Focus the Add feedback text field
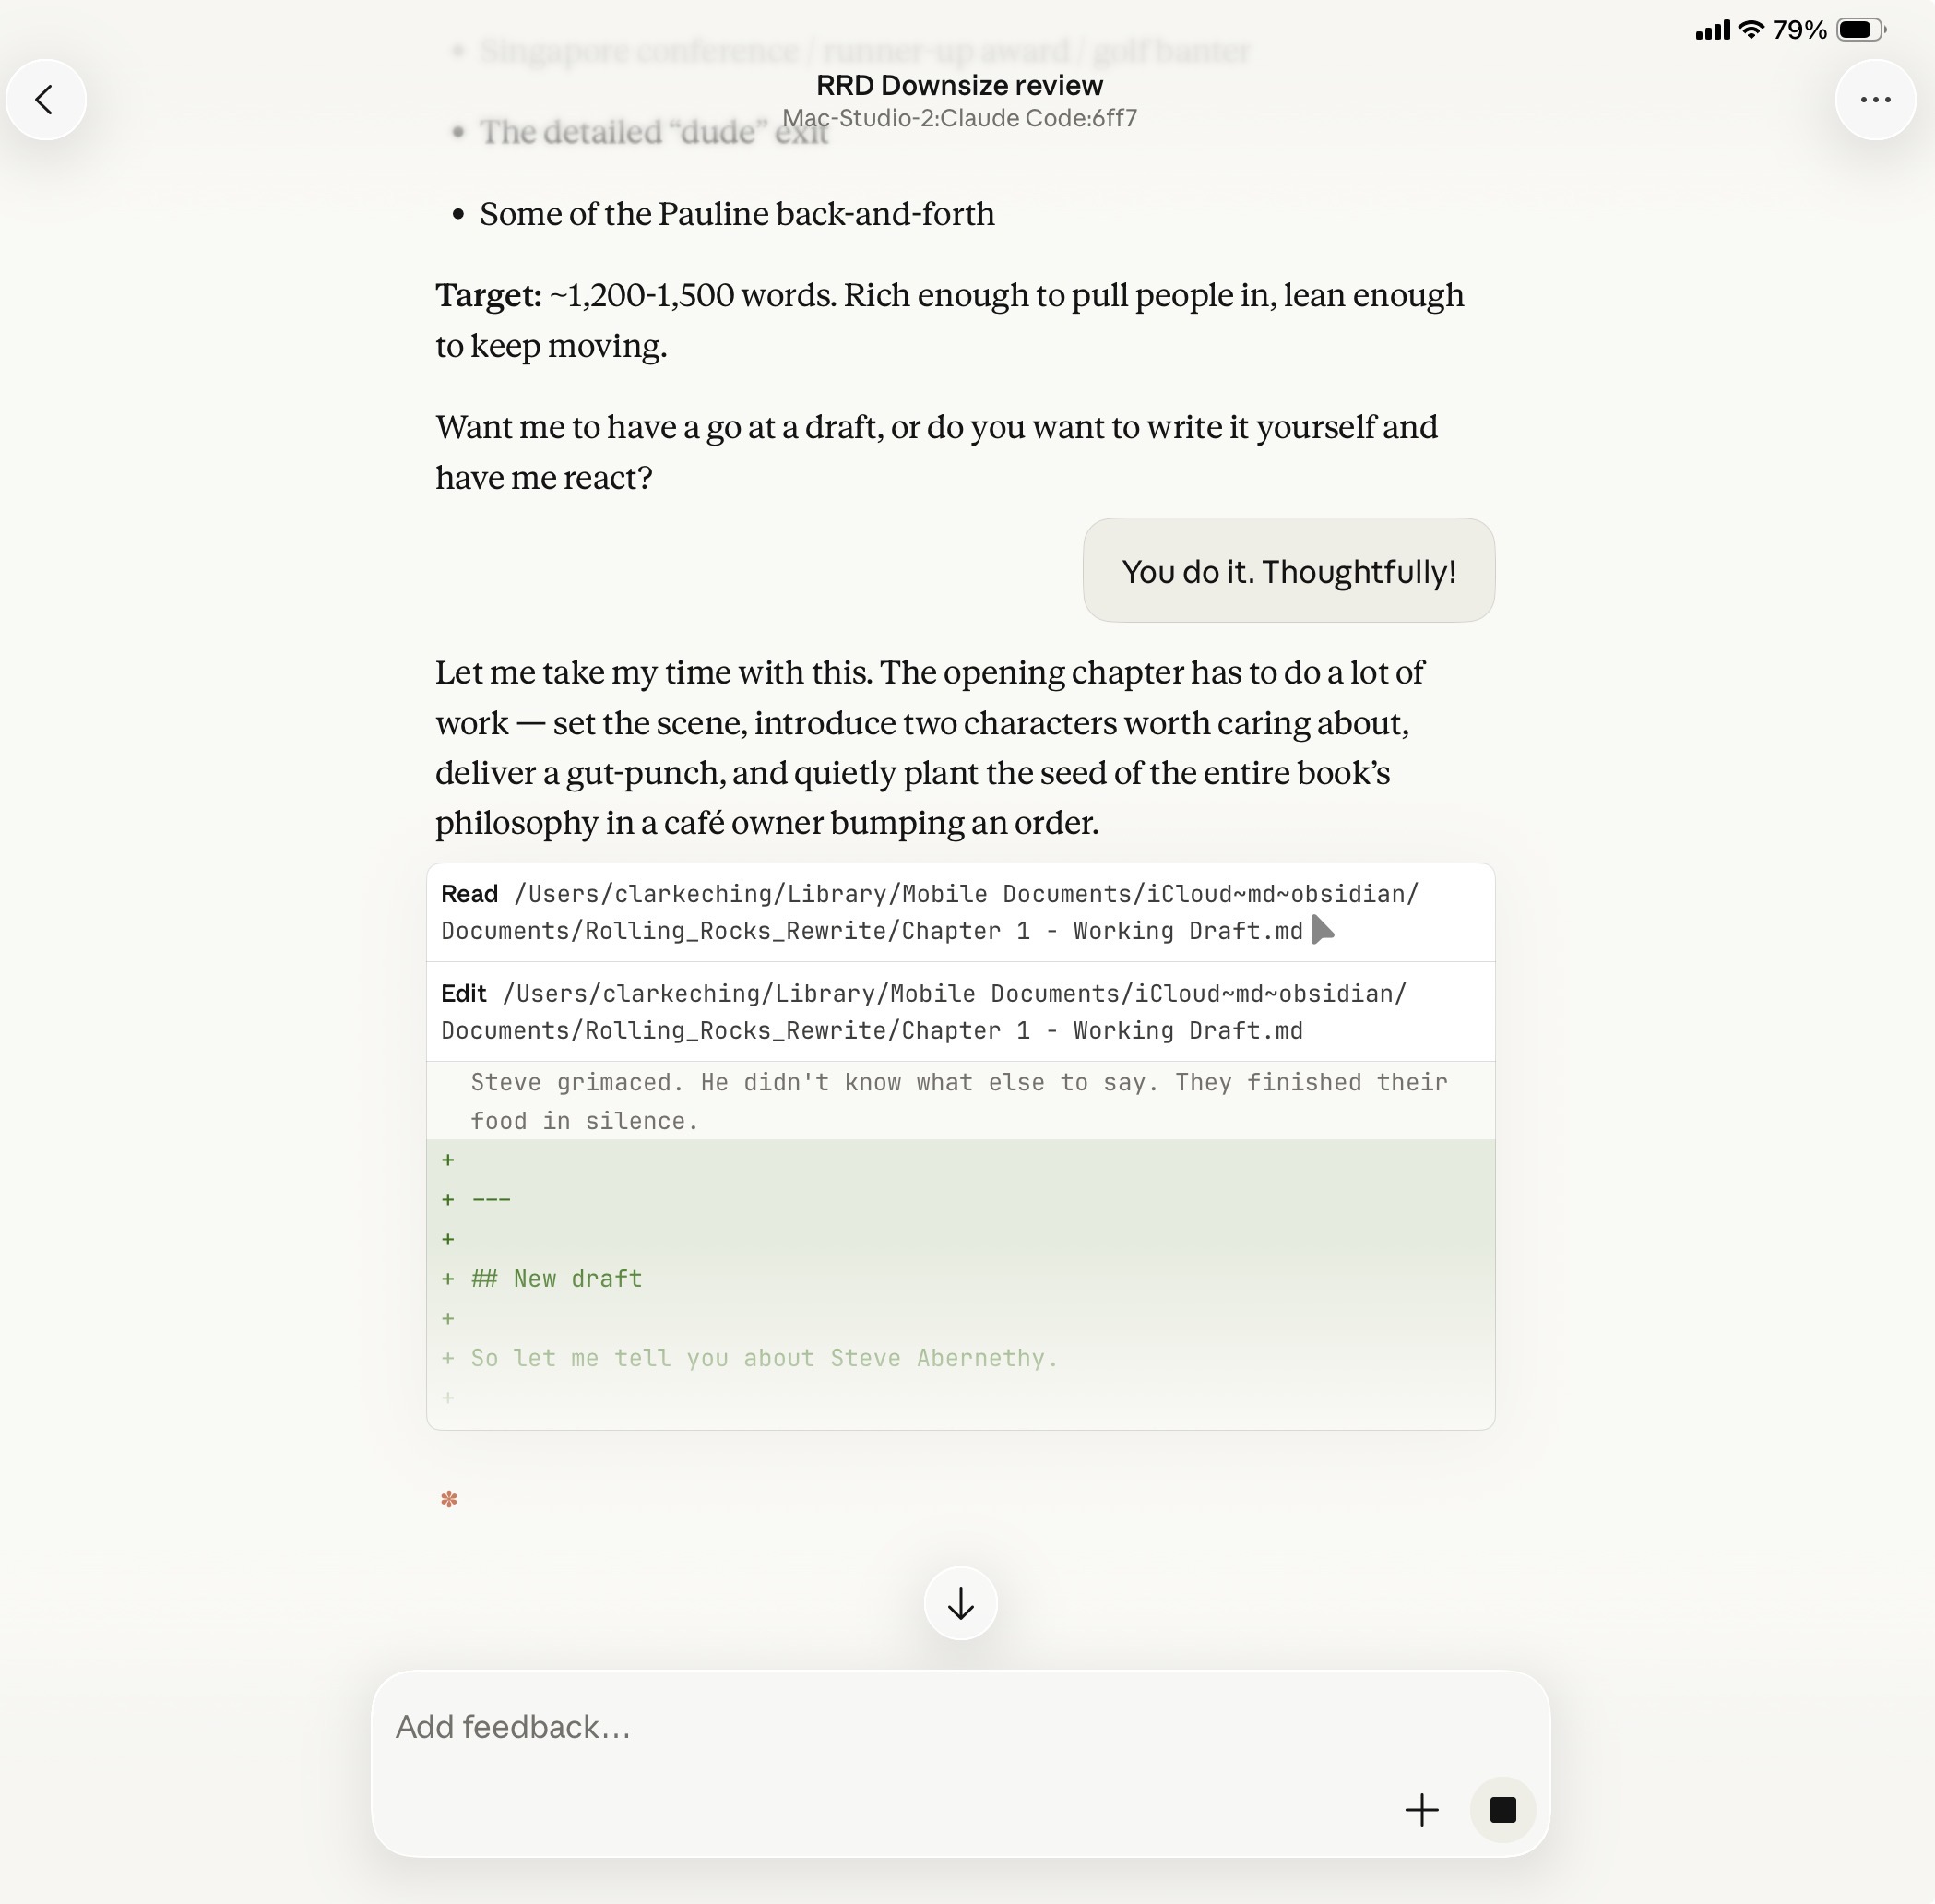This screenshot has width=1935, height=1904. coord(880,1728)
